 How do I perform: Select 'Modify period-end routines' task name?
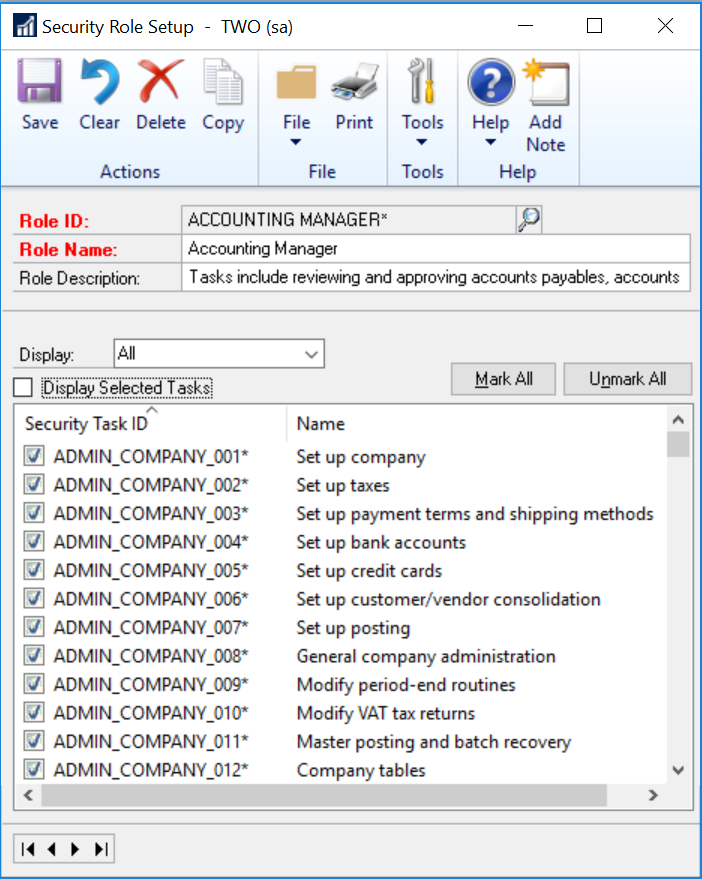[406, 685]
